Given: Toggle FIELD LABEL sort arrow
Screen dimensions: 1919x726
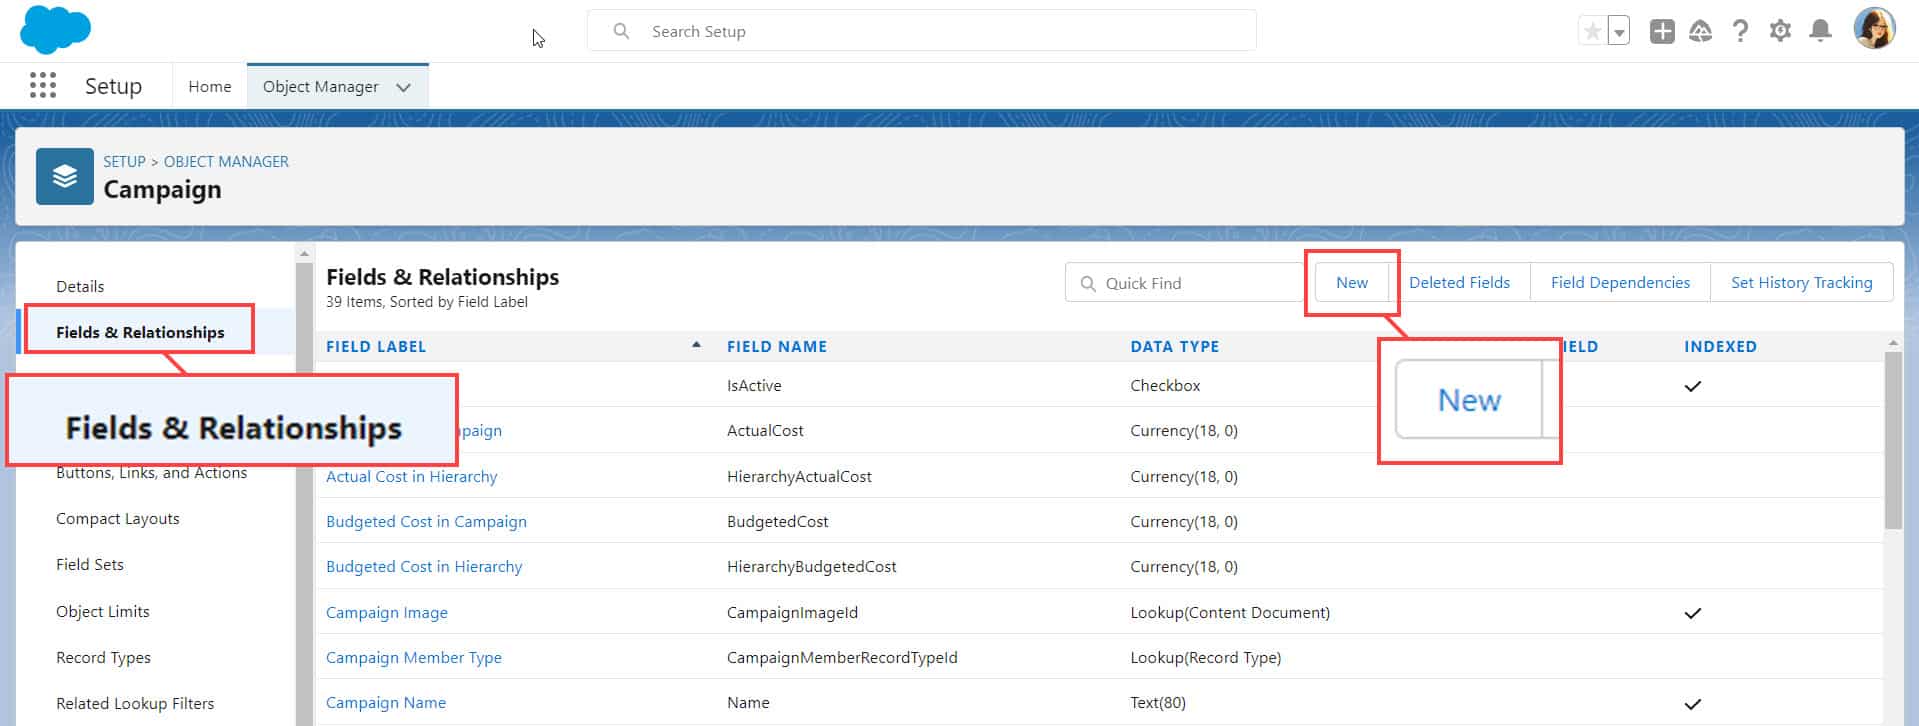Looking at the screenshot, I should coord(696,345).
